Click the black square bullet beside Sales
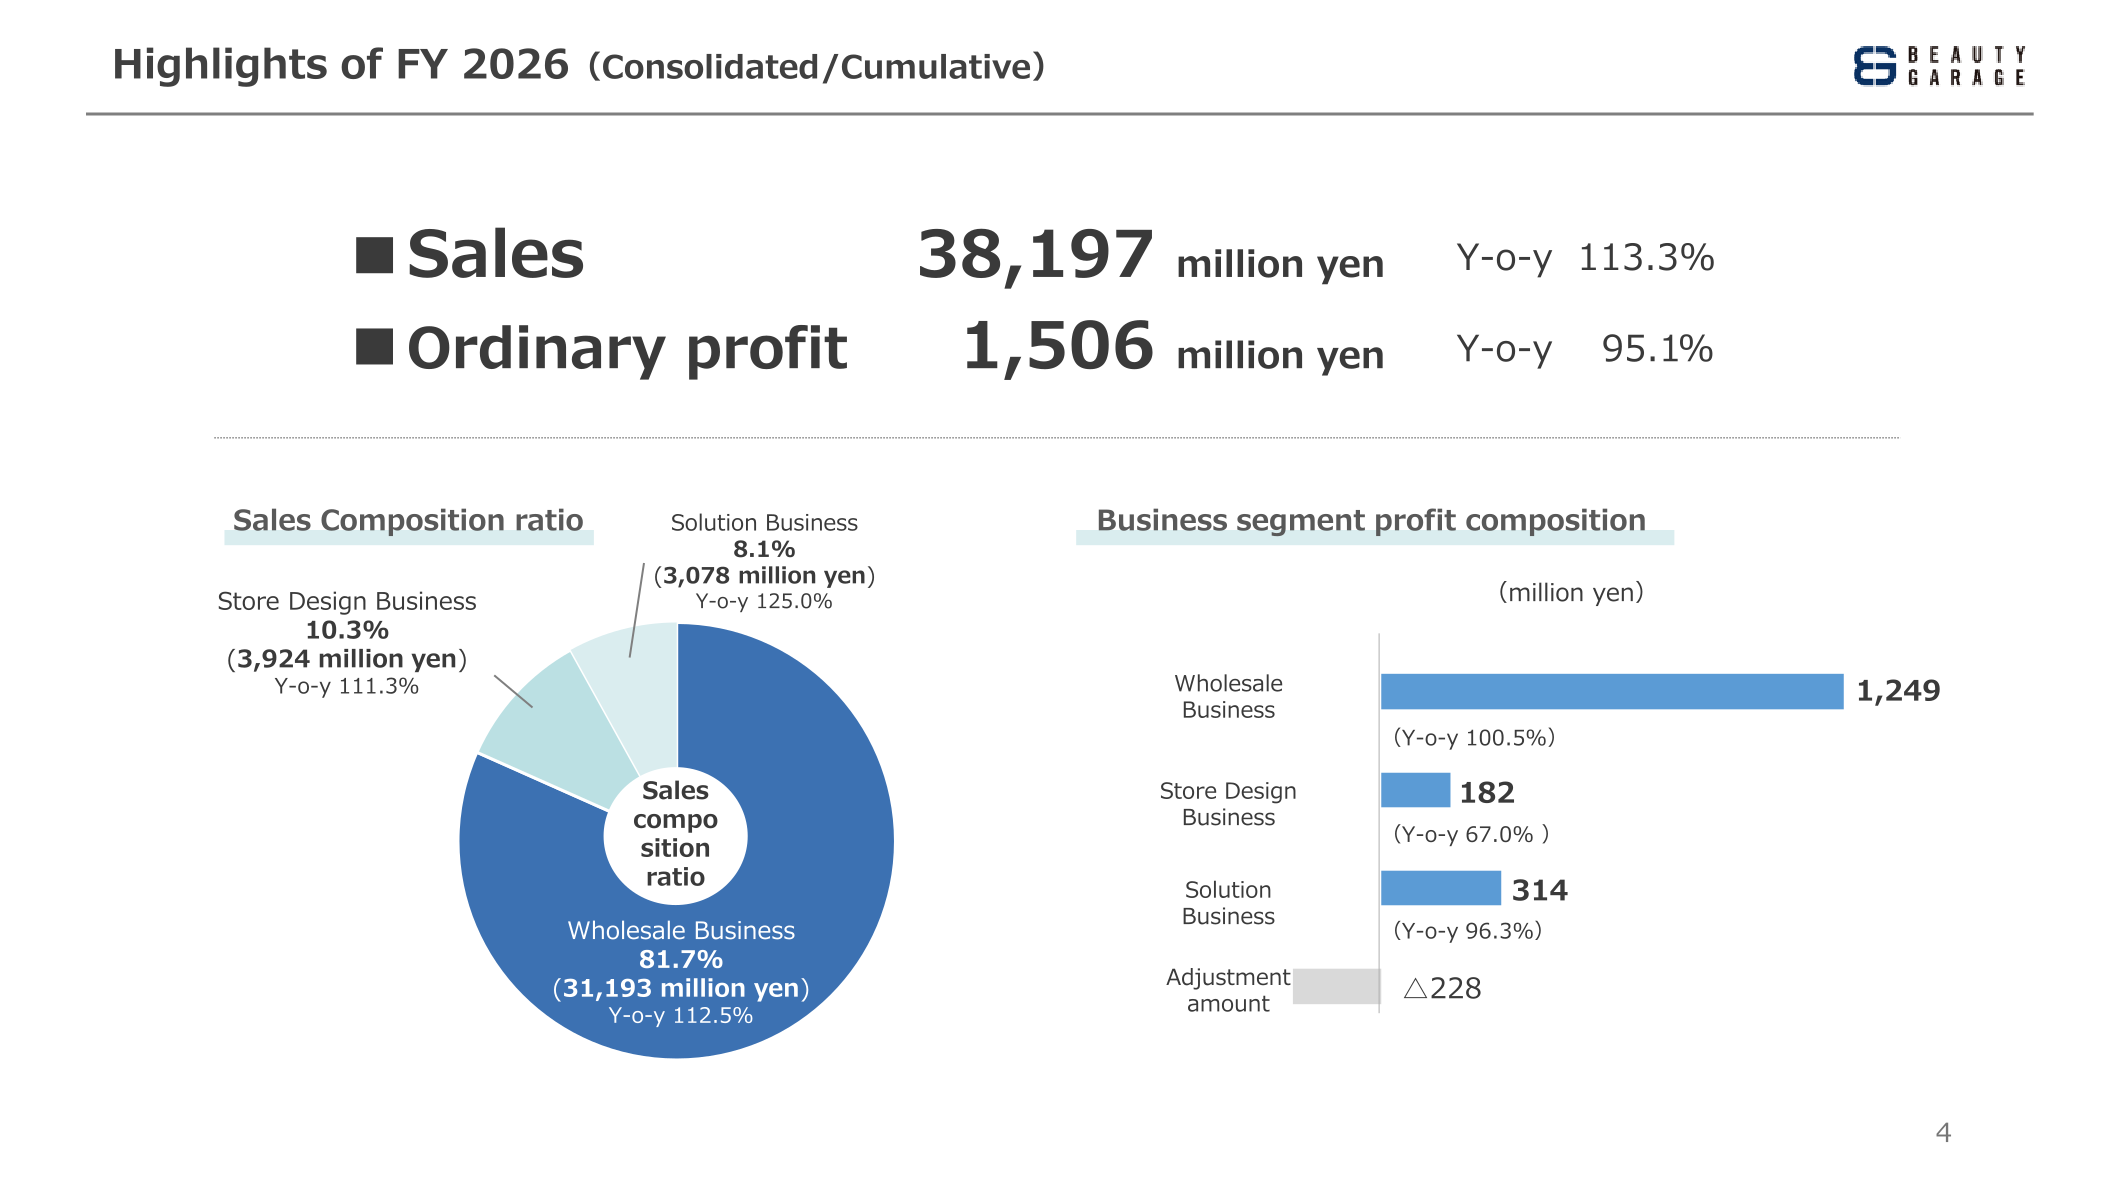 [374, 254]
